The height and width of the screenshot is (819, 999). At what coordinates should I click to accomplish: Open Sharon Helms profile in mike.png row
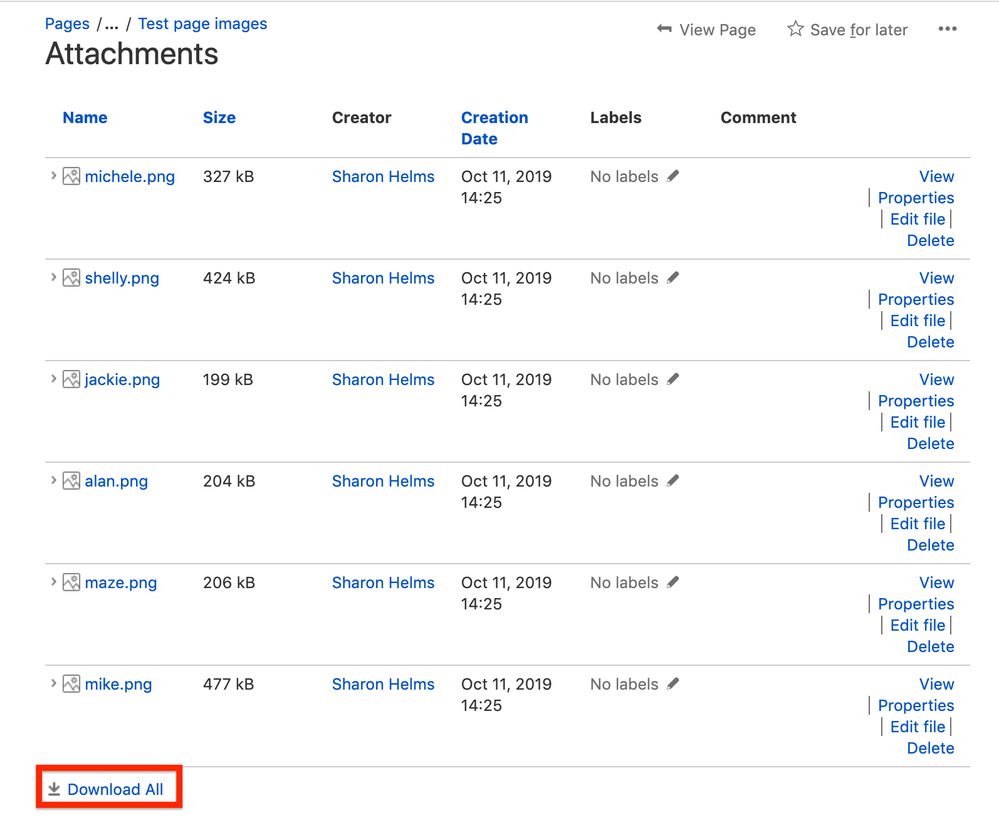click(383, 684)
